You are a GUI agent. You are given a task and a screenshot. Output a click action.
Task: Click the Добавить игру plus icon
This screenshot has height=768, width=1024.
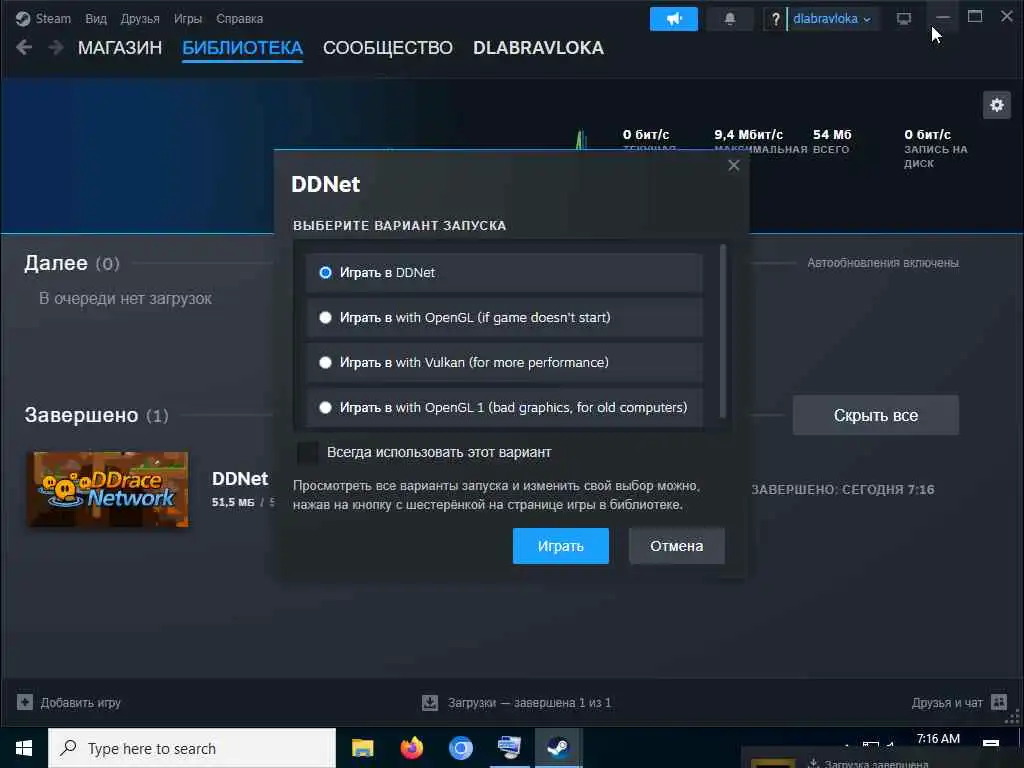[24, 702]
